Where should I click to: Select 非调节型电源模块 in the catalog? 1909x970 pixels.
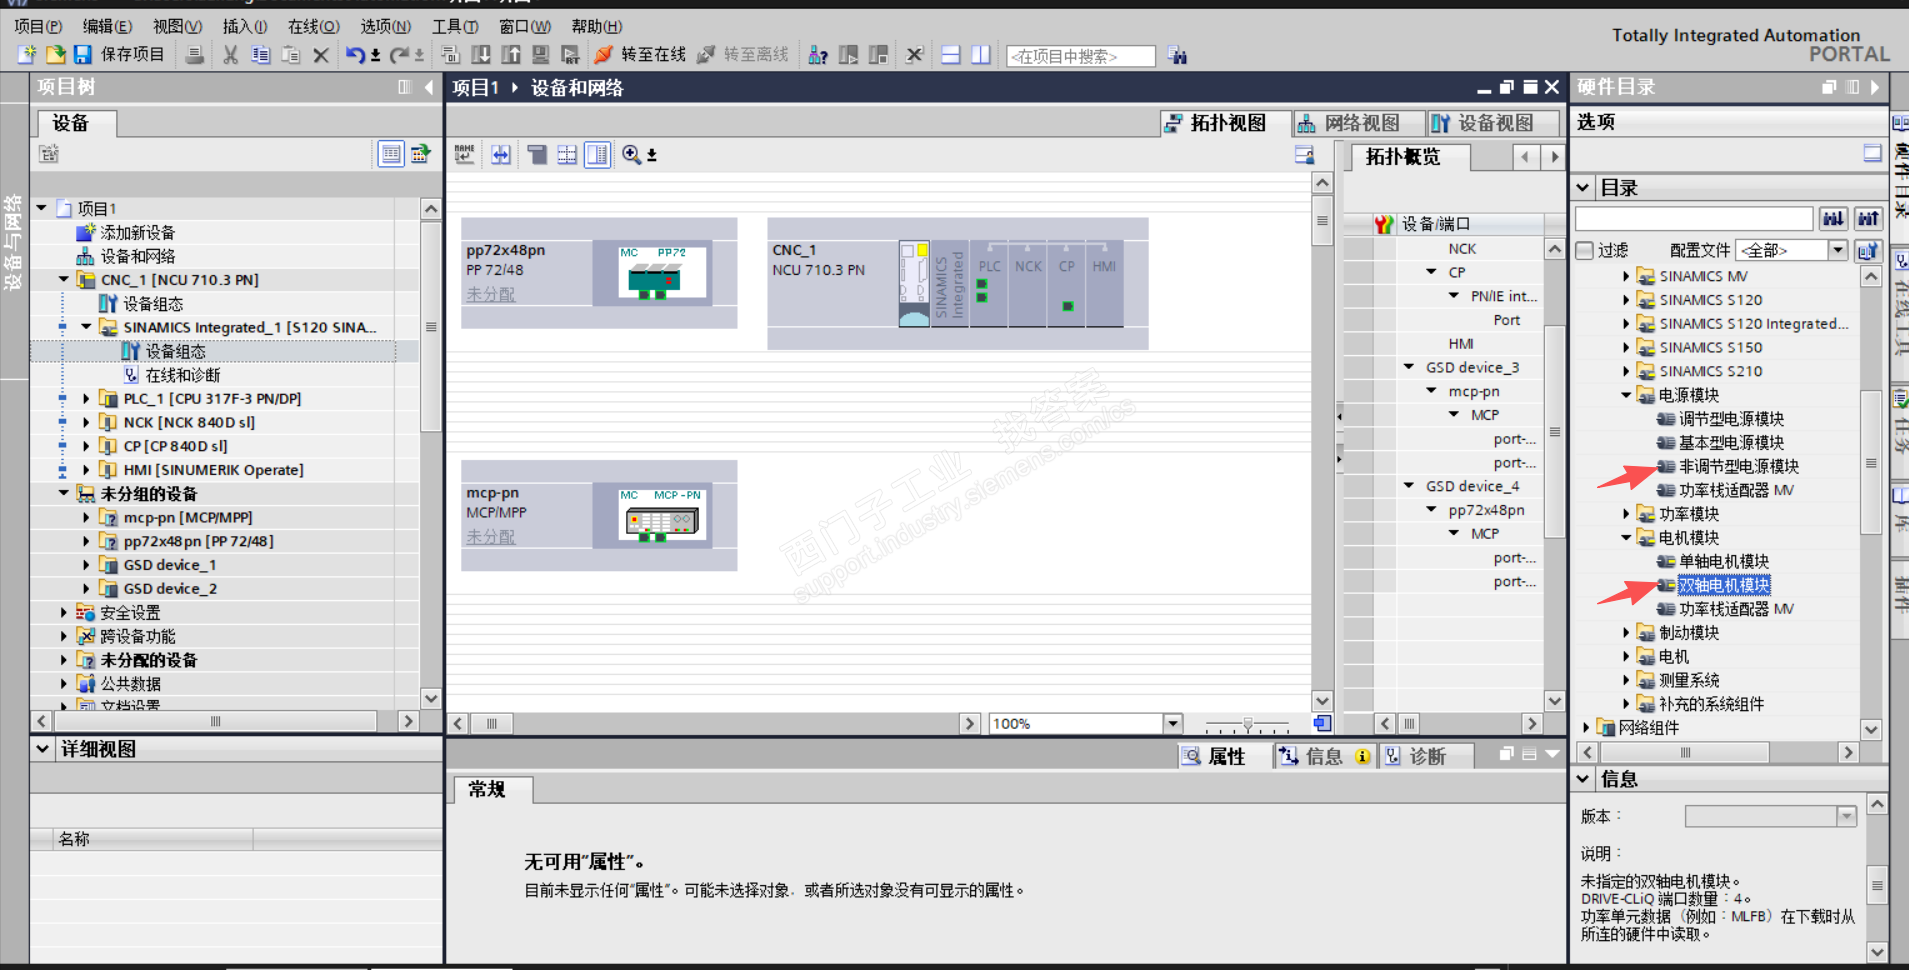[x=1739, y=466]
